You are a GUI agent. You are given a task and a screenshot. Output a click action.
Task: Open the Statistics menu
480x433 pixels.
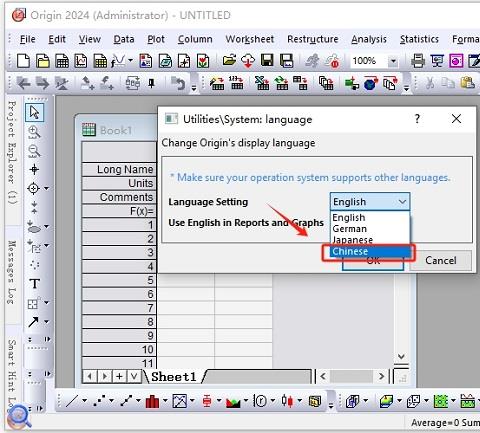(x=419, y=39)
